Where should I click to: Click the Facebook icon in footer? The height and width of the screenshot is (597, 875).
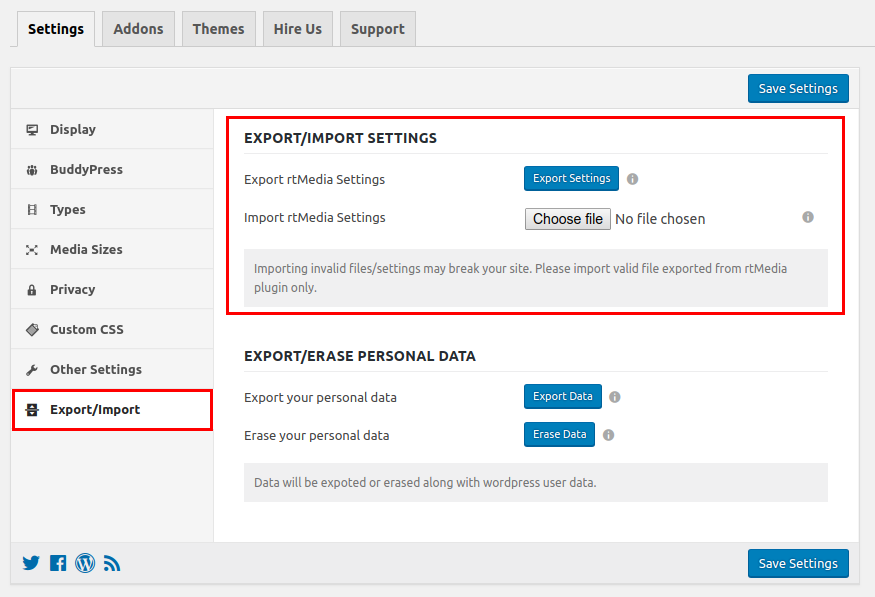tap(58, 563)
